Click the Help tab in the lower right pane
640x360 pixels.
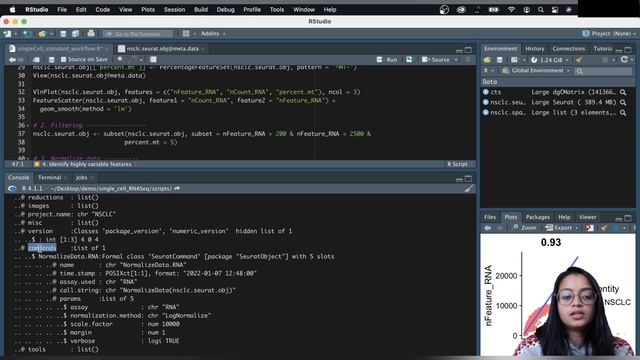[564, 217]
